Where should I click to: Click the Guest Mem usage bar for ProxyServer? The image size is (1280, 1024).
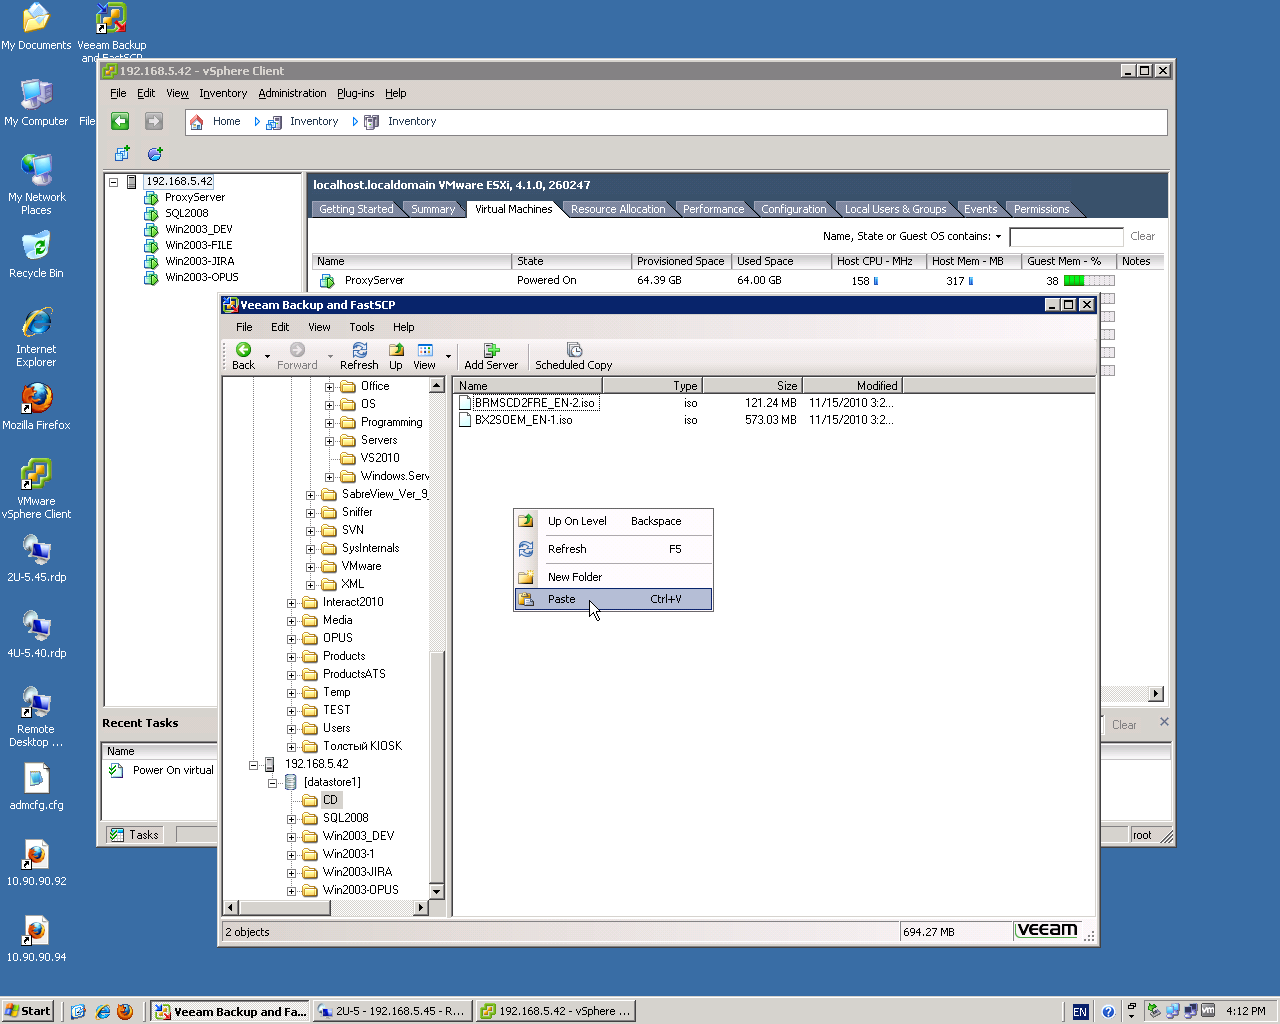[1089, 281]
